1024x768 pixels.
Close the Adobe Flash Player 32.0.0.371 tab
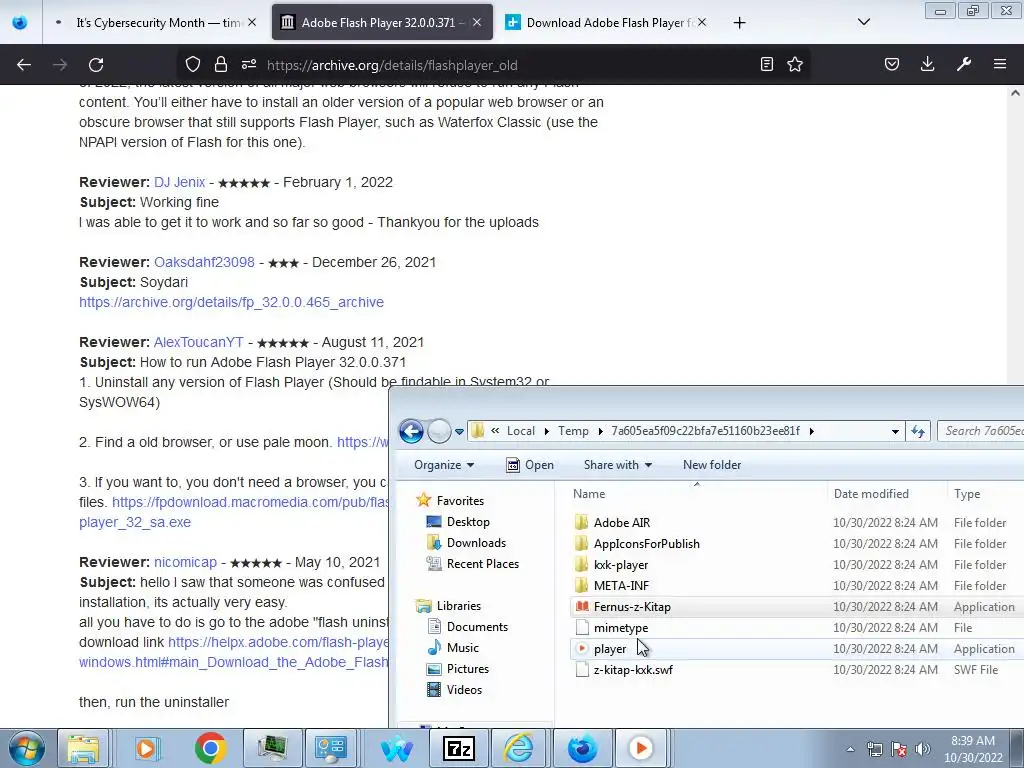477,22
